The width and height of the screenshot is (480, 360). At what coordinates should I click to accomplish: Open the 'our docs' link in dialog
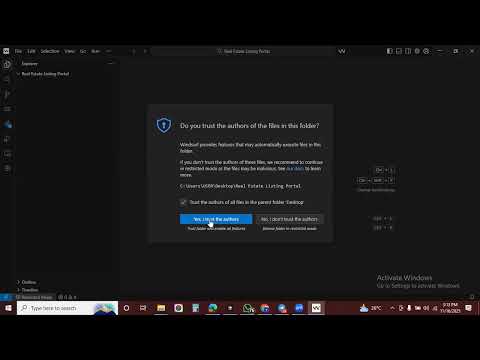point(295,169)
